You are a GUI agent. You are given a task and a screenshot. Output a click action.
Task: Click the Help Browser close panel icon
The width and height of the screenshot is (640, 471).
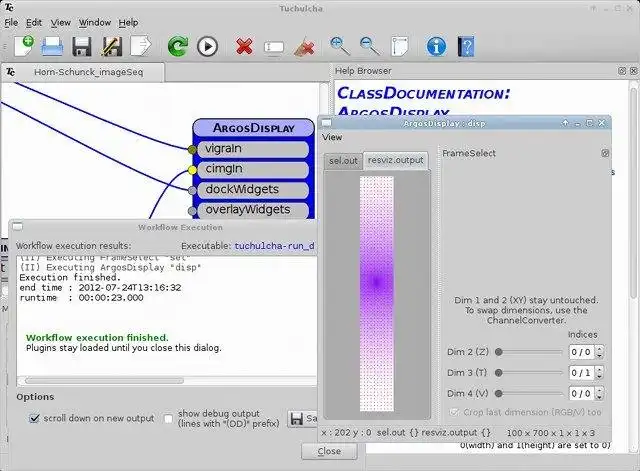coord(633,71)
